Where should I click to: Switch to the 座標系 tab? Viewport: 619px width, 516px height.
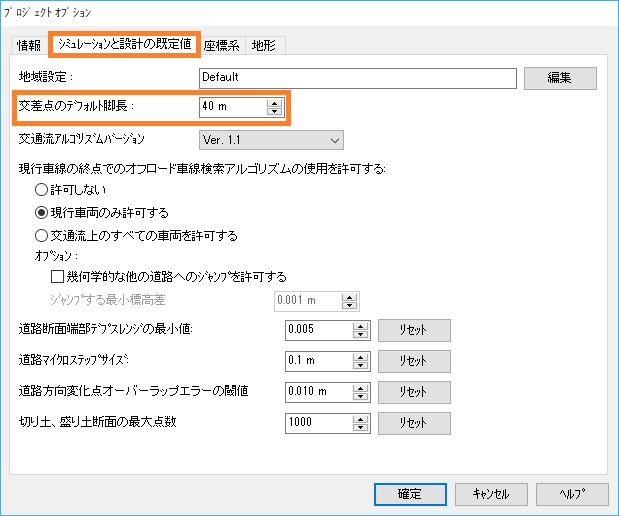click(x=222, y=45)
